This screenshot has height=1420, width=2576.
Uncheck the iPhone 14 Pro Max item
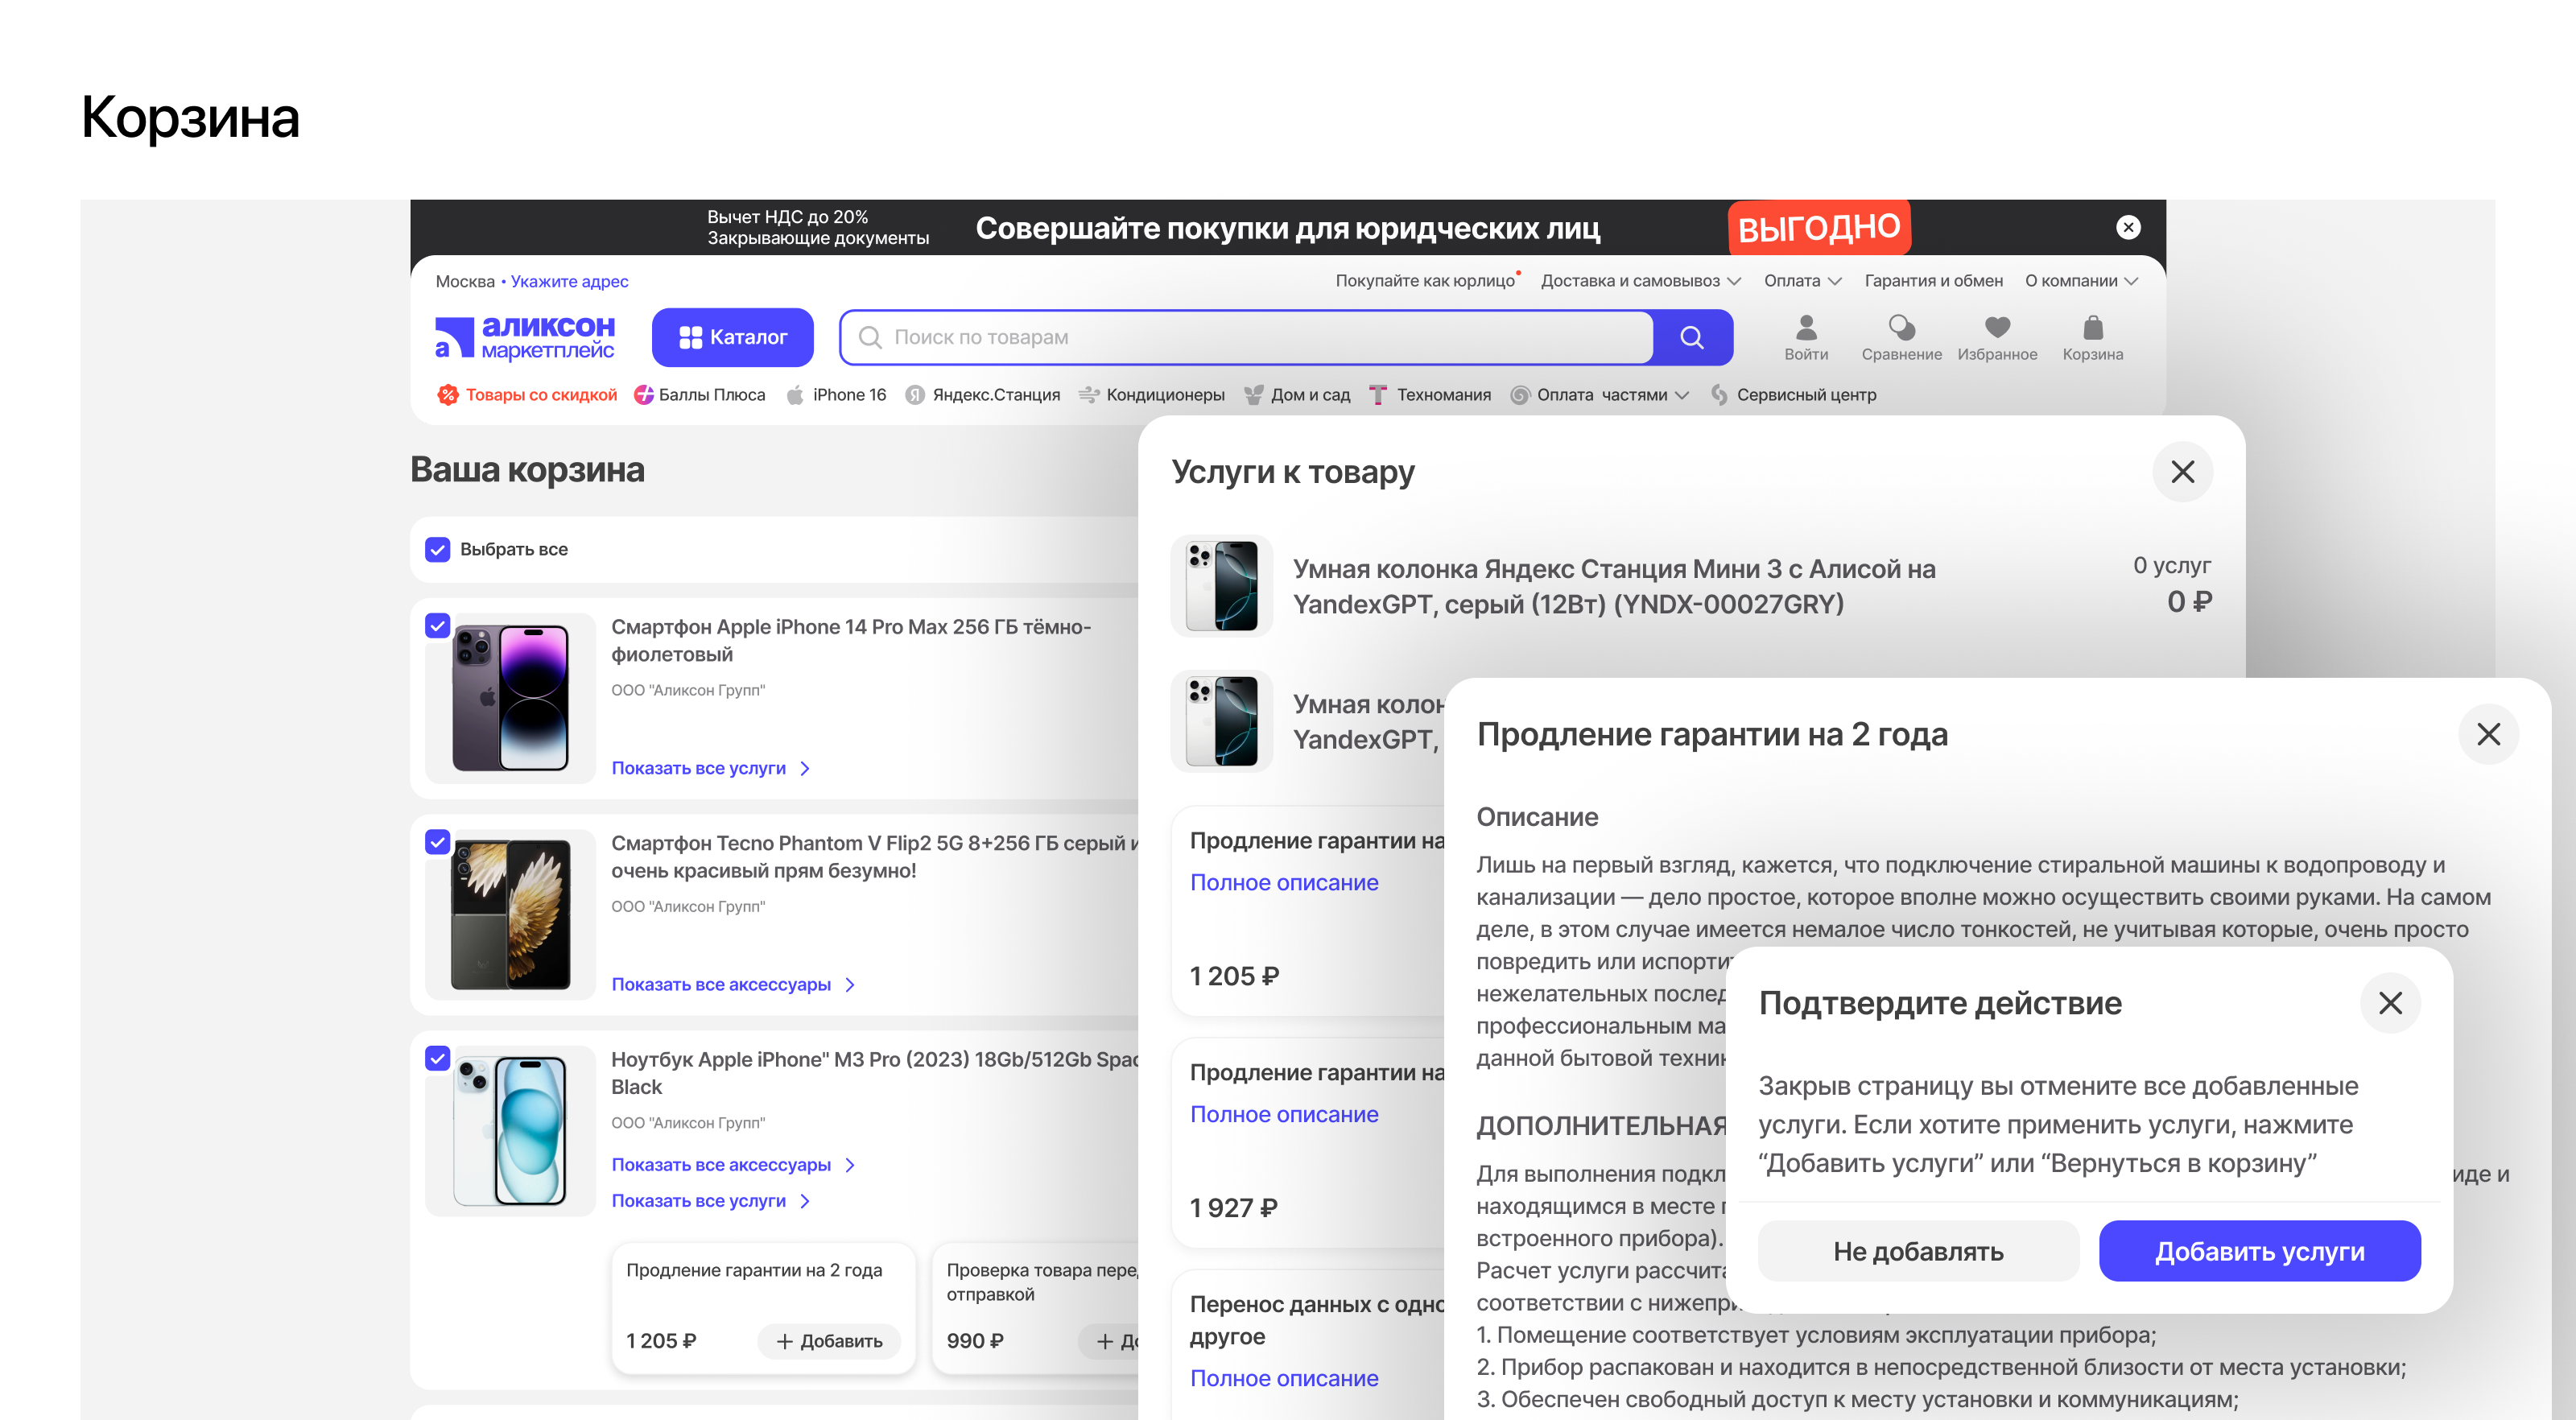438,626
